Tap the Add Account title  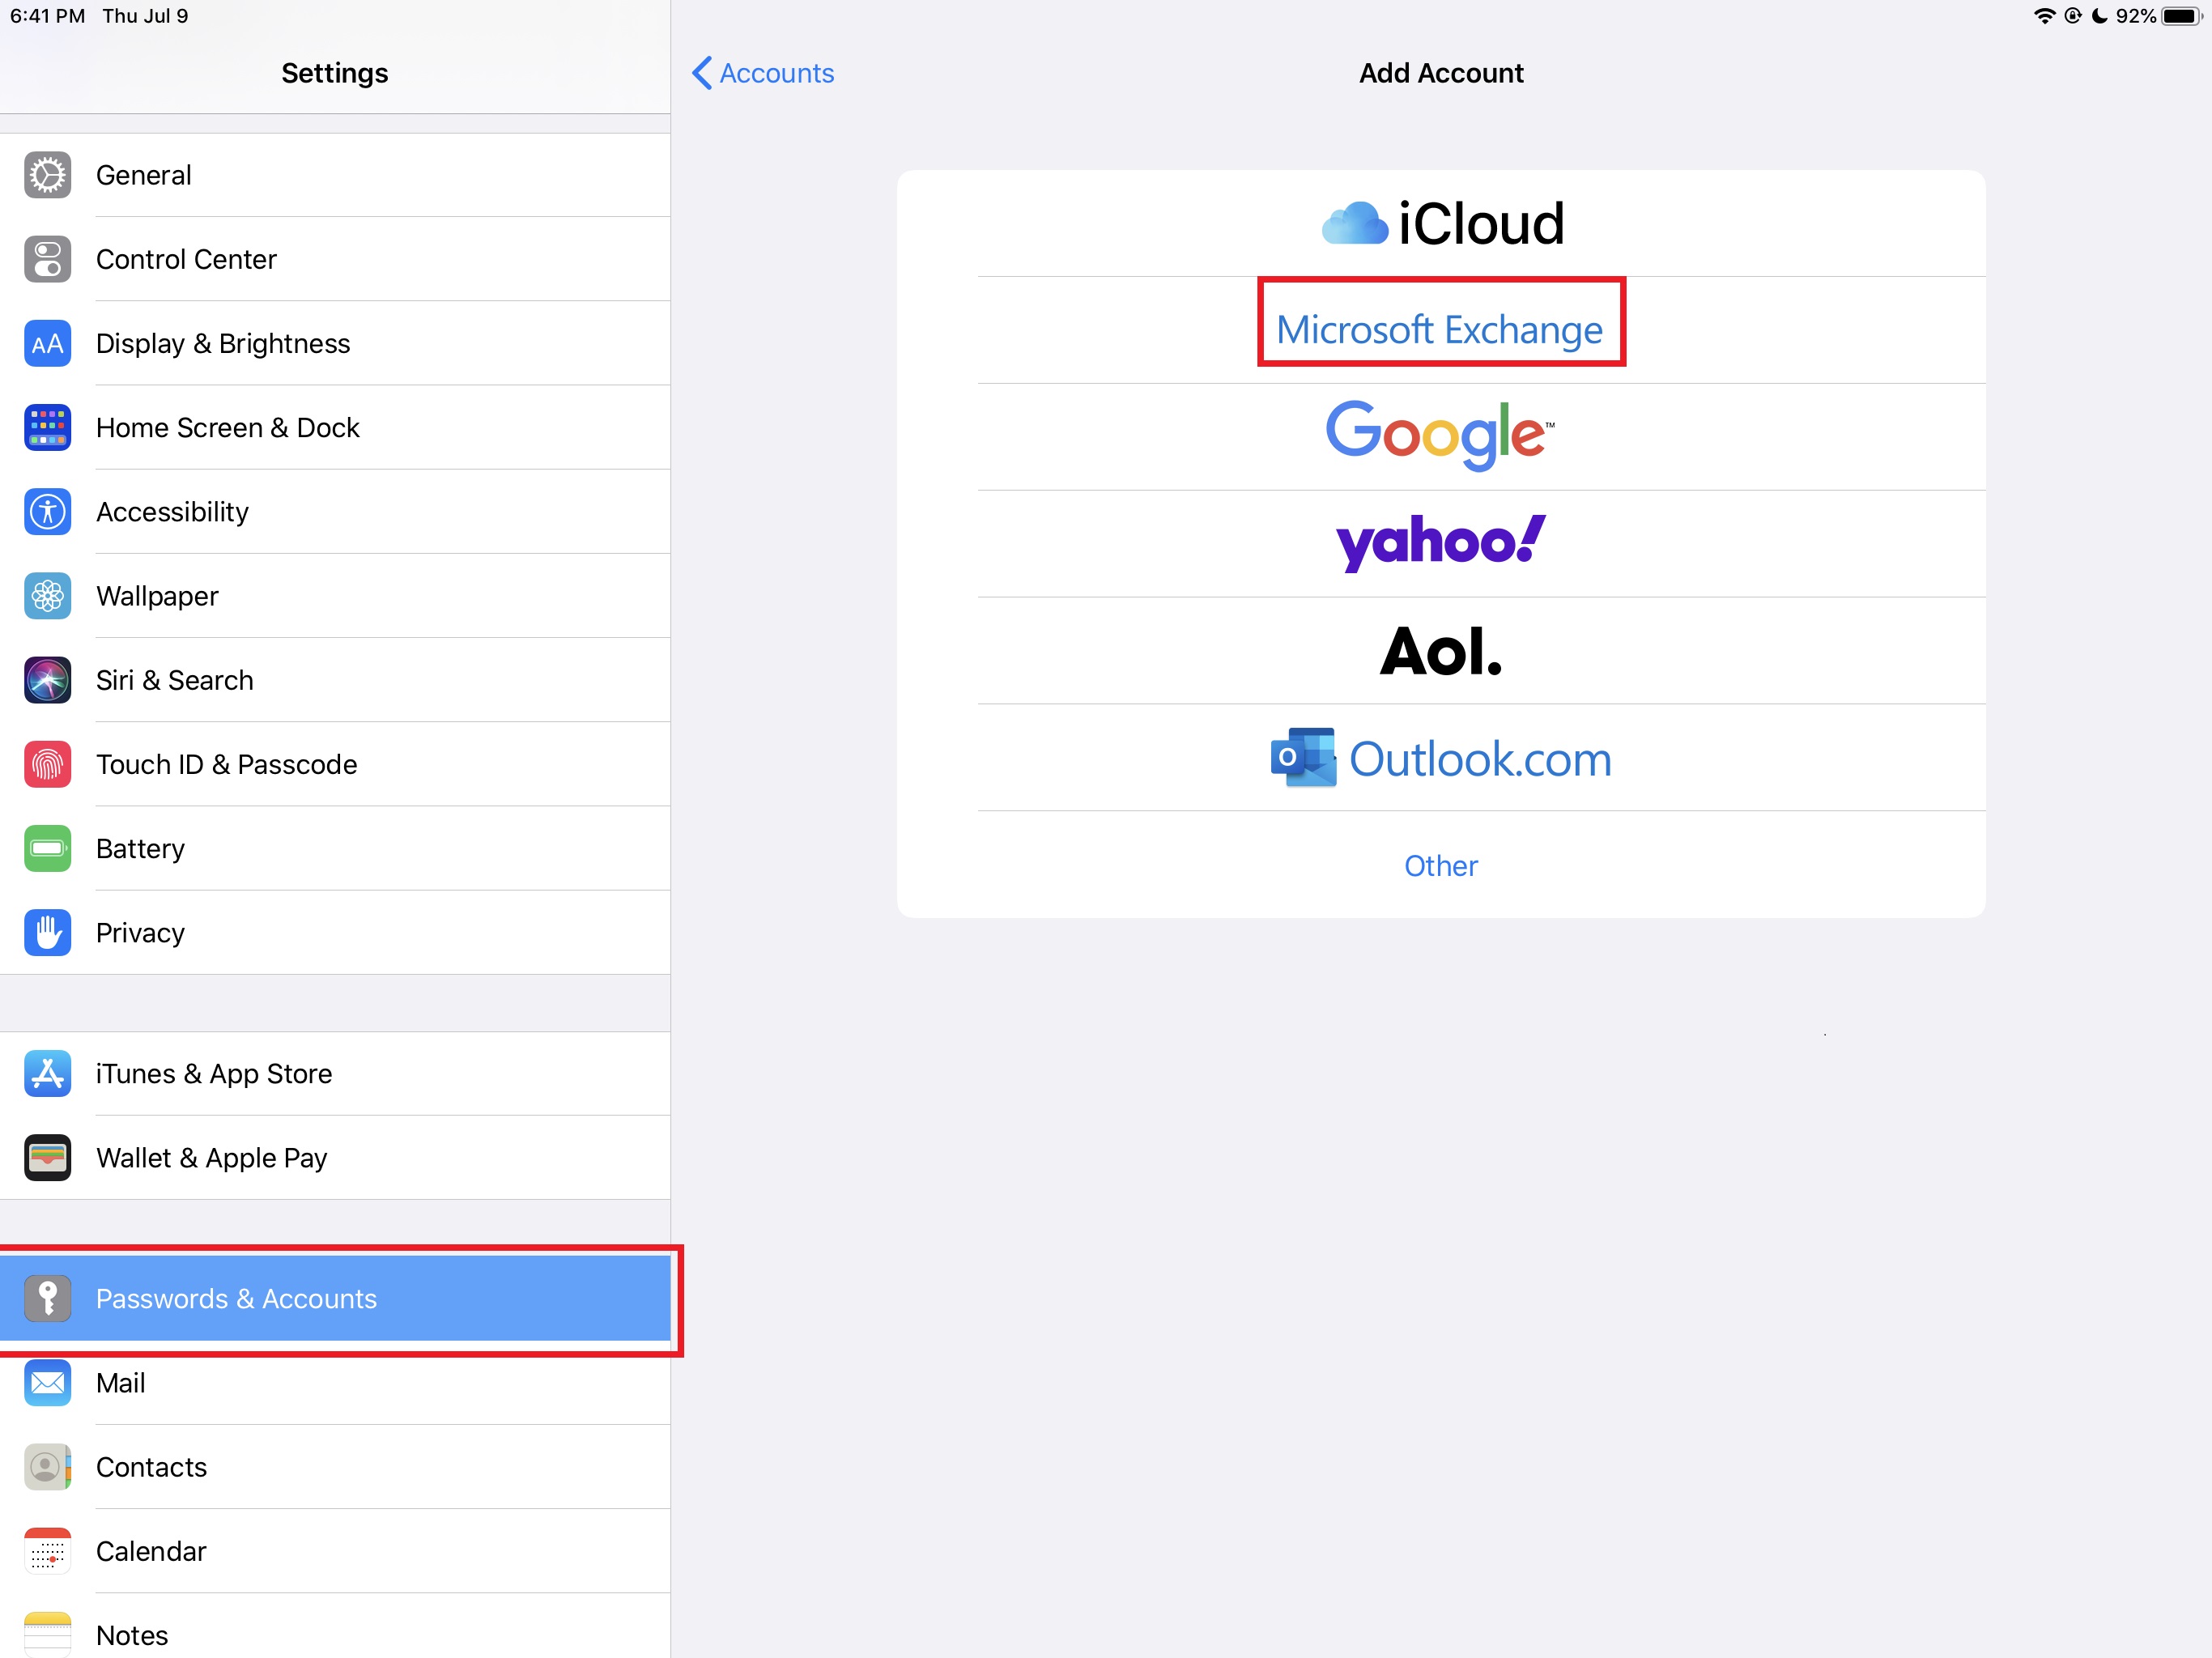[1440, 73]
